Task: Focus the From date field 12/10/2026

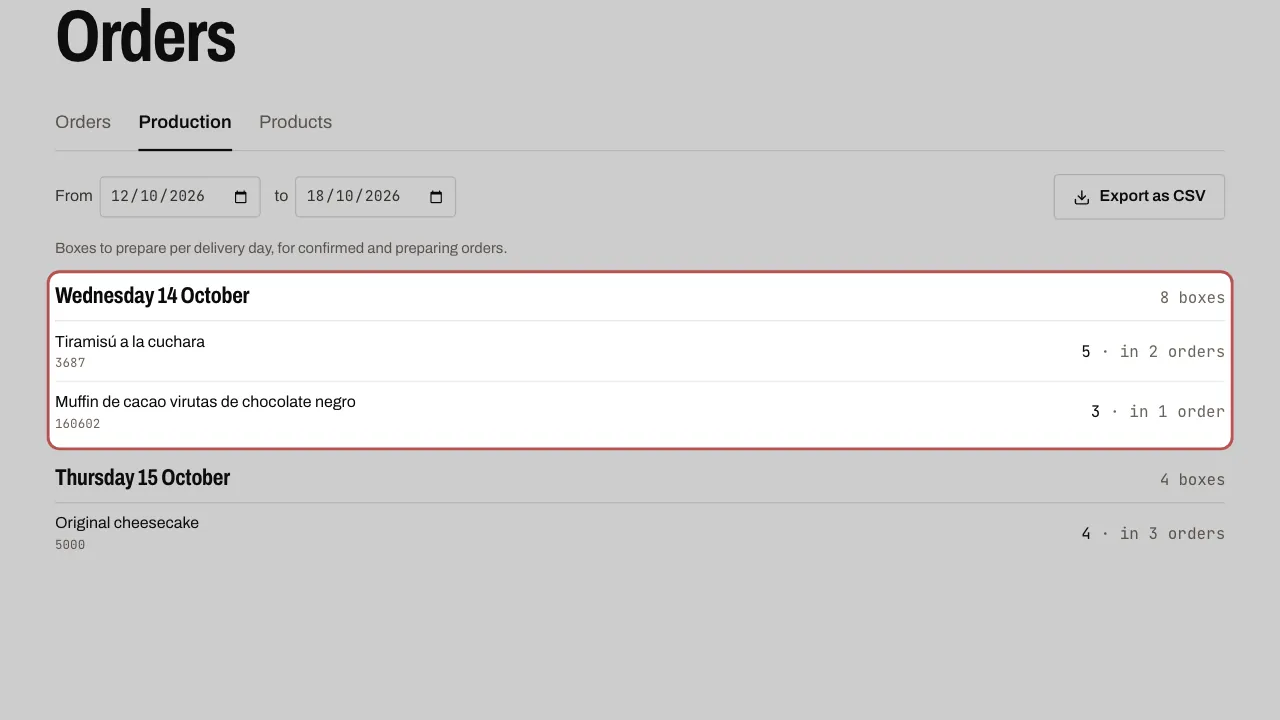Action: [180, 197]
